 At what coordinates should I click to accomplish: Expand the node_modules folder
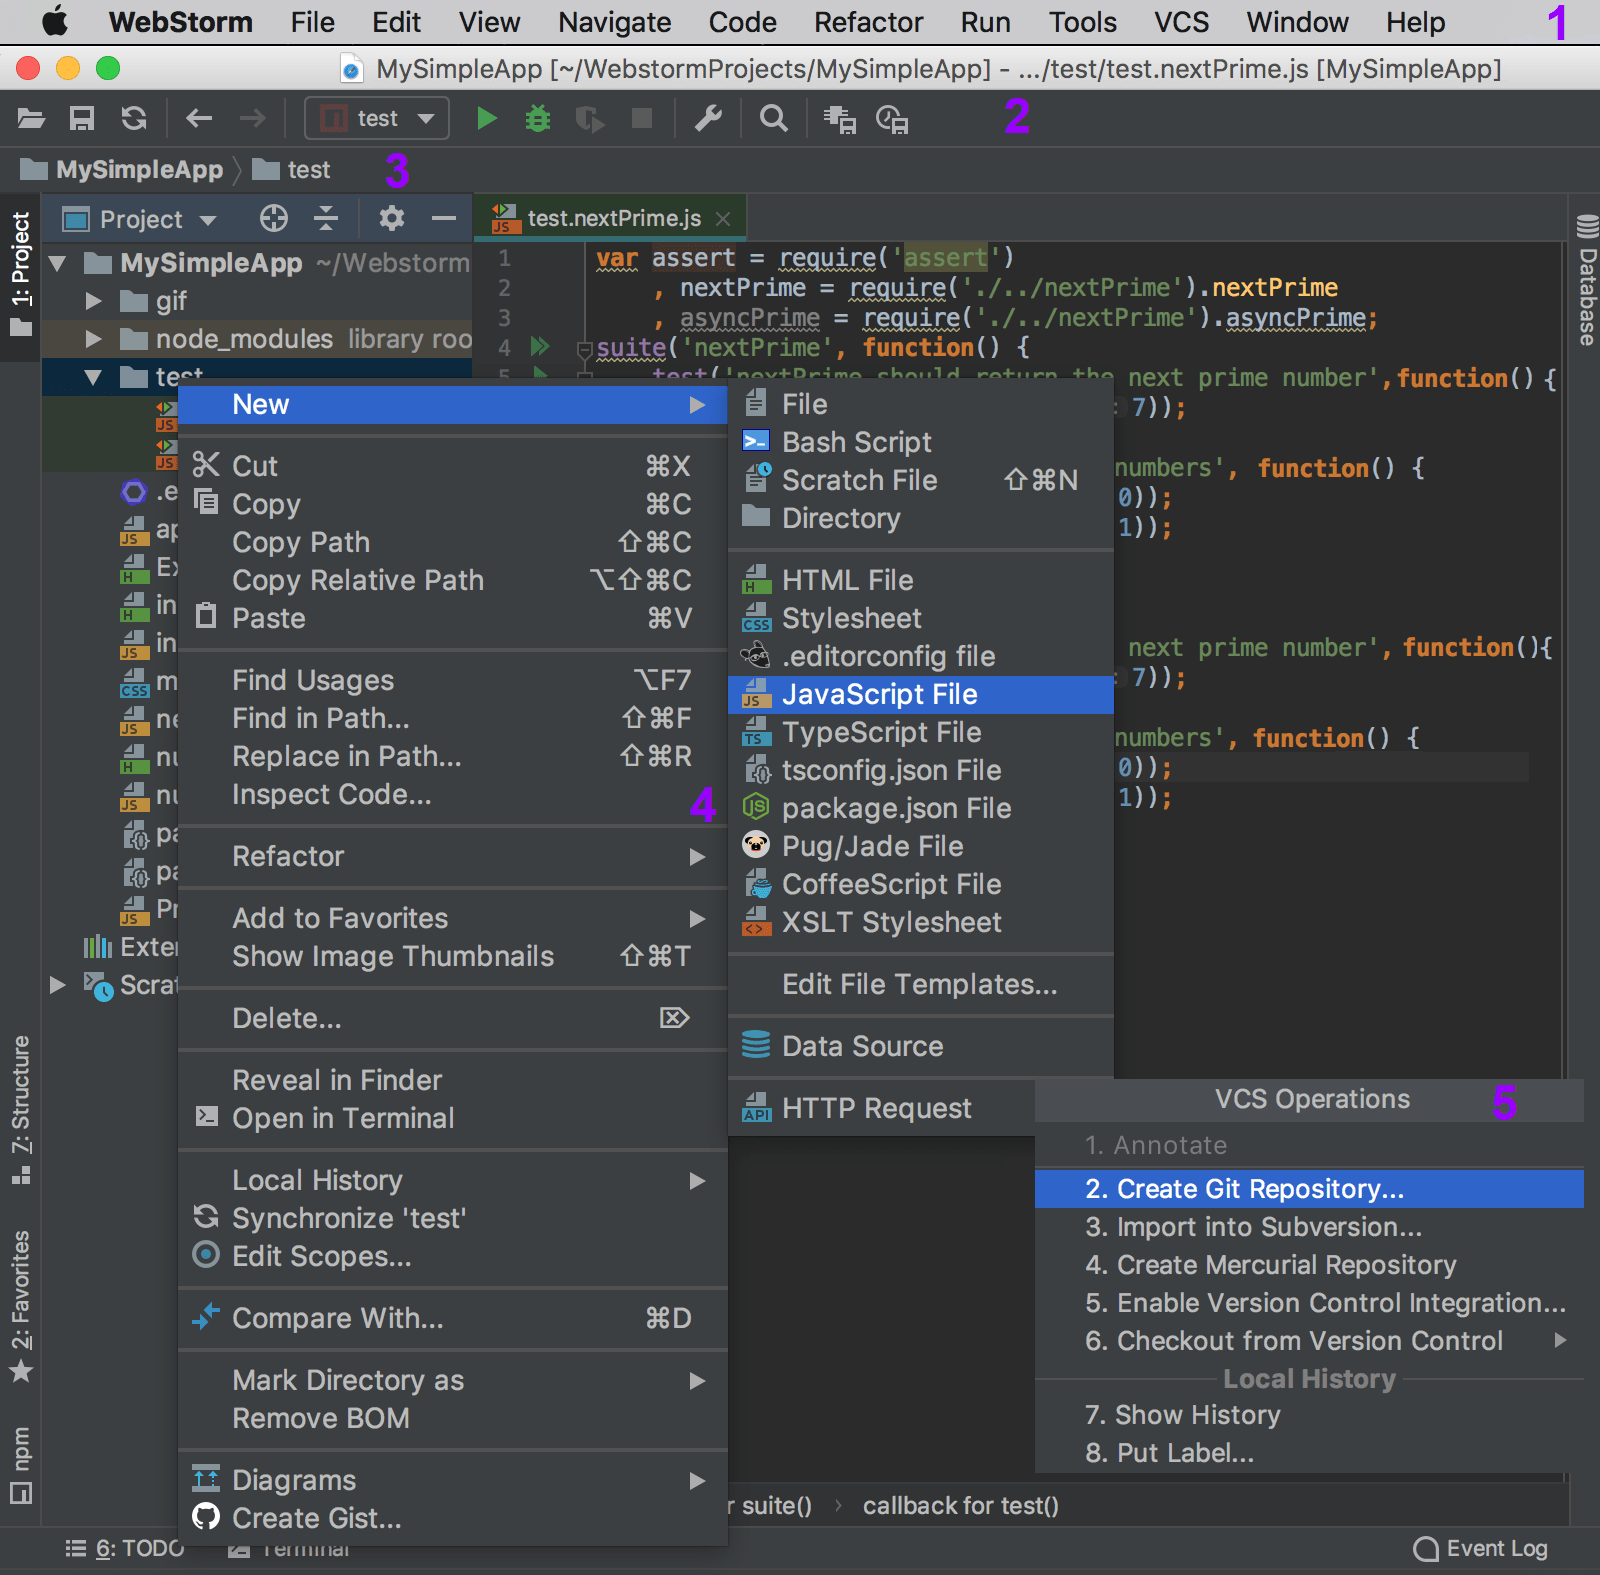tap(93, 339)
